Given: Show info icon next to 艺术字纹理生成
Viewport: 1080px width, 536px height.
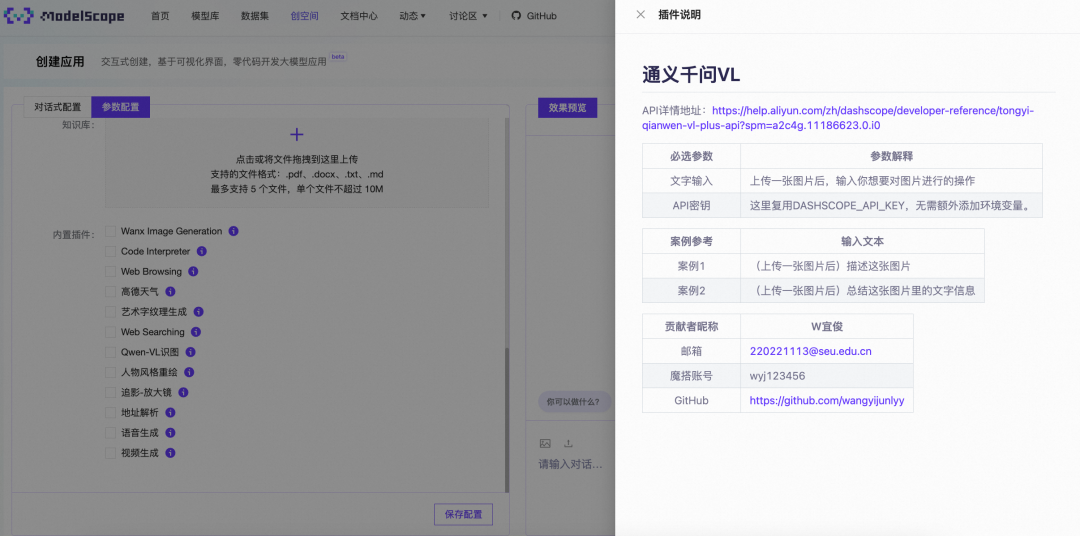Looking at the screenshot, I should (198, 312).
